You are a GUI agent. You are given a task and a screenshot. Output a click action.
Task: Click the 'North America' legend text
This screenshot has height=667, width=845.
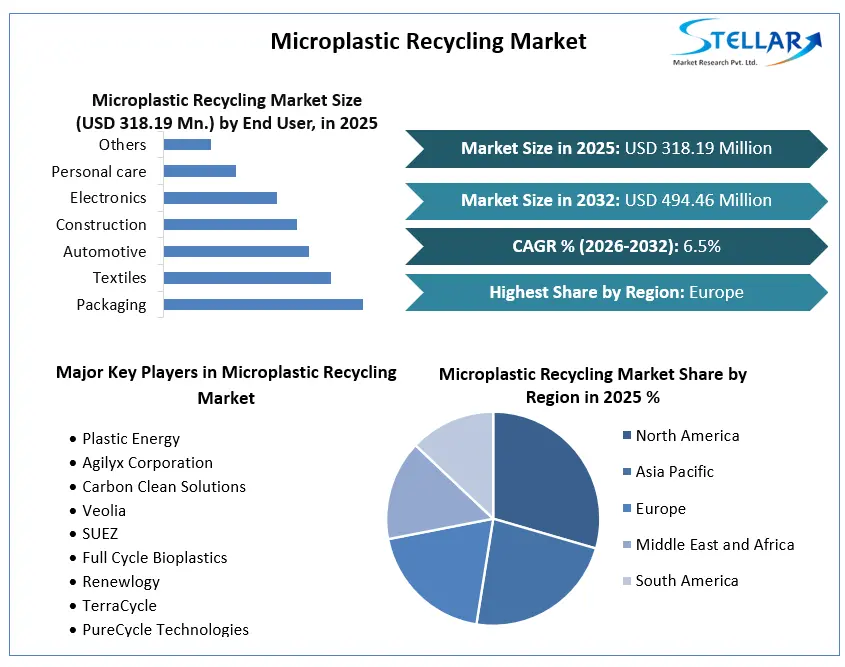click(687, 435)
